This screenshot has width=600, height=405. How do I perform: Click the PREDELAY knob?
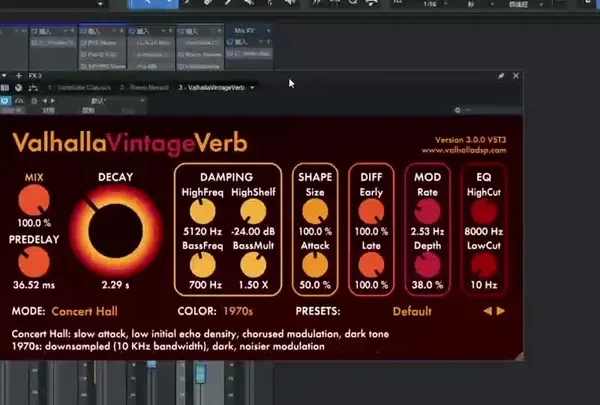[x=33, y=262]
